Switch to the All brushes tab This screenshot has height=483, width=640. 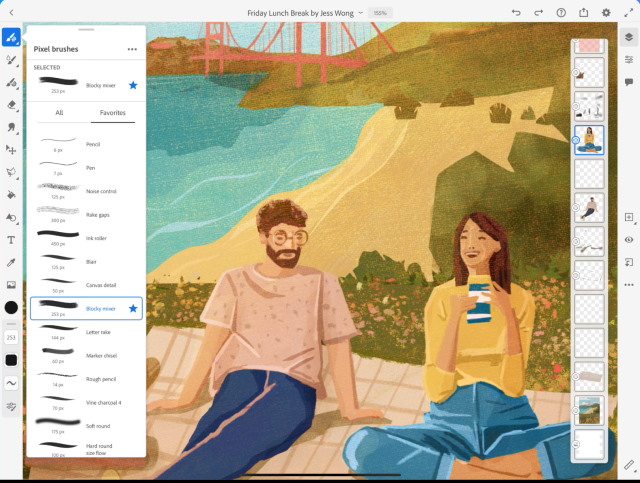[x=59, y=113]
